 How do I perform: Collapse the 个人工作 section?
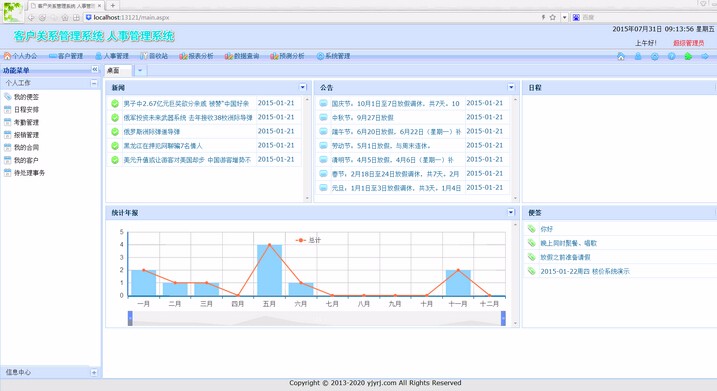[94, 83]
